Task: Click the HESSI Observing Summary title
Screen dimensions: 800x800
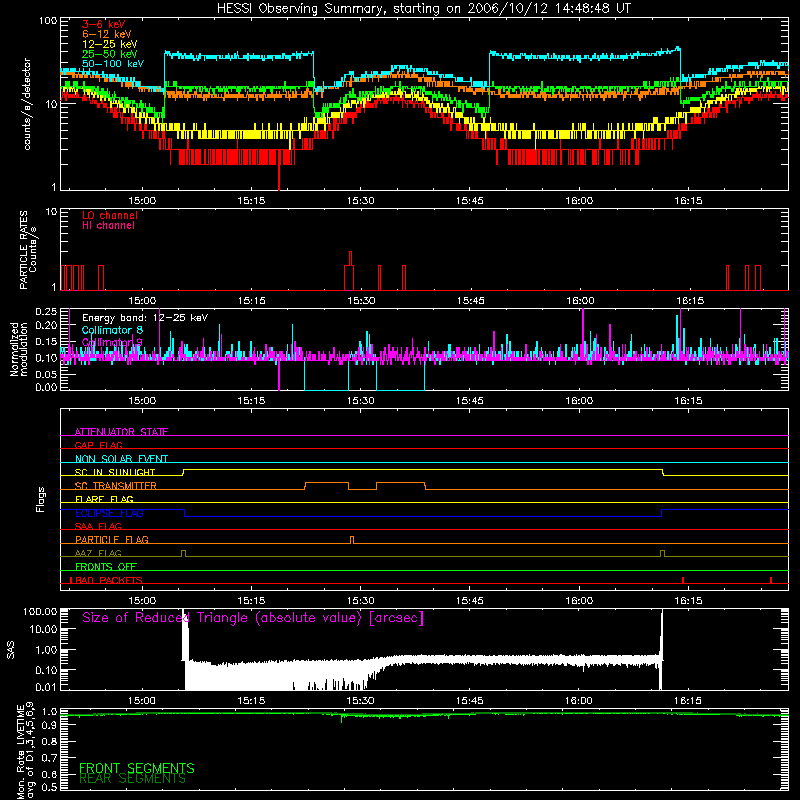Action: (423, 9)
